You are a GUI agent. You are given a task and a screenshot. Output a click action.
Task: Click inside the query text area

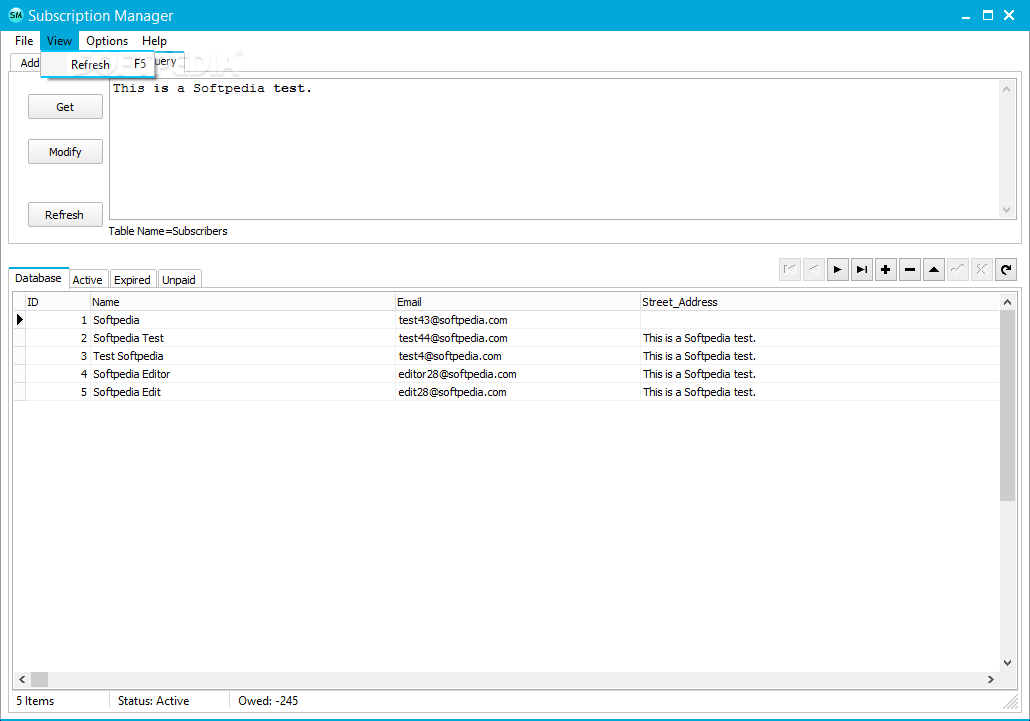click(554, 149)
